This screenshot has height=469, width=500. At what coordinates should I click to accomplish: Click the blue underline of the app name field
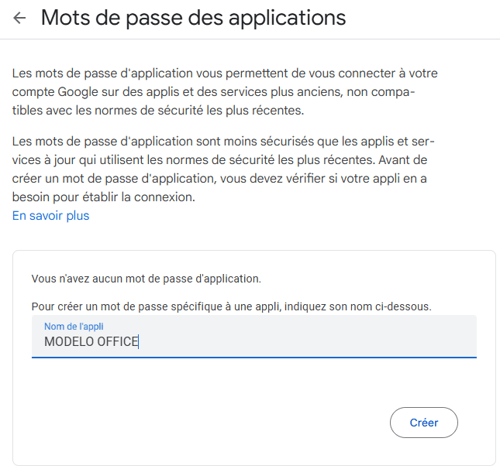[x=254, y=357]
